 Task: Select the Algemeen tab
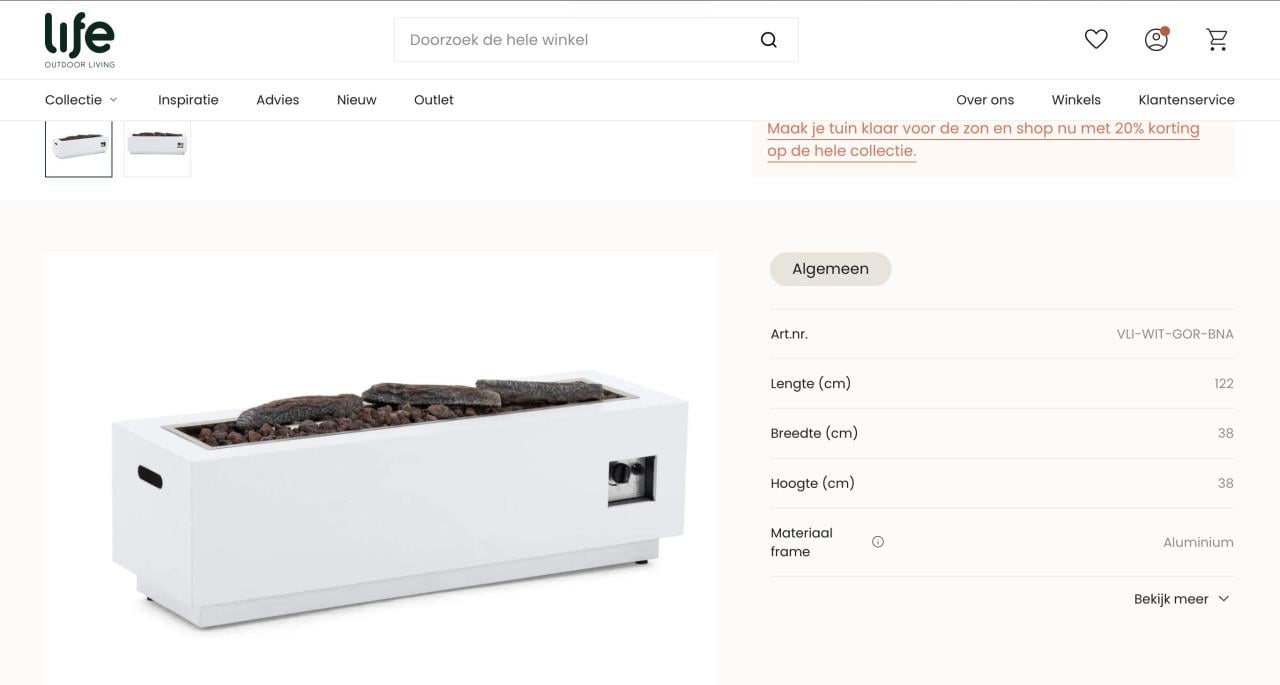(x=830, y=269)
